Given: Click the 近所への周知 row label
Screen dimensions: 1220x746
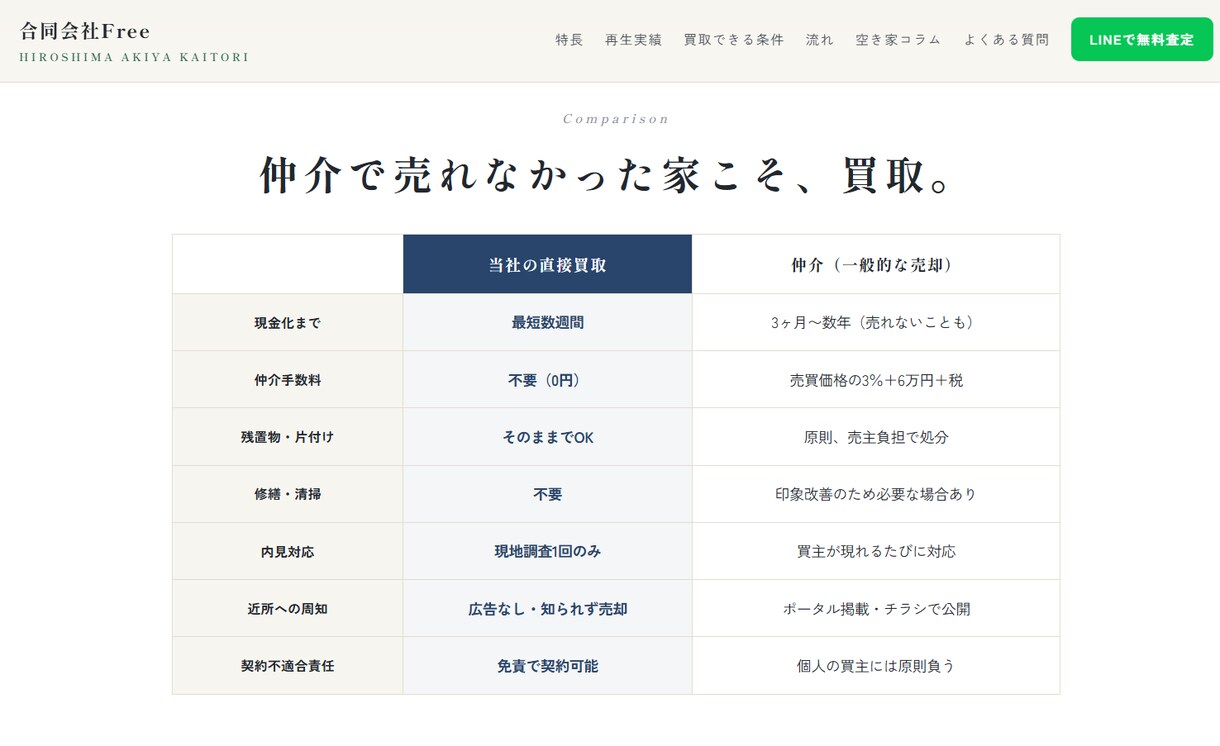Looking at the screenshot, I should [287, 608].
